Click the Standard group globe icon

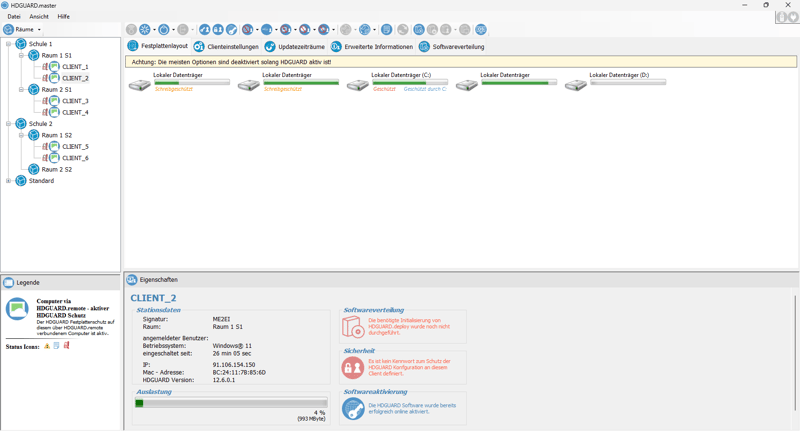(x=21, y=181)
